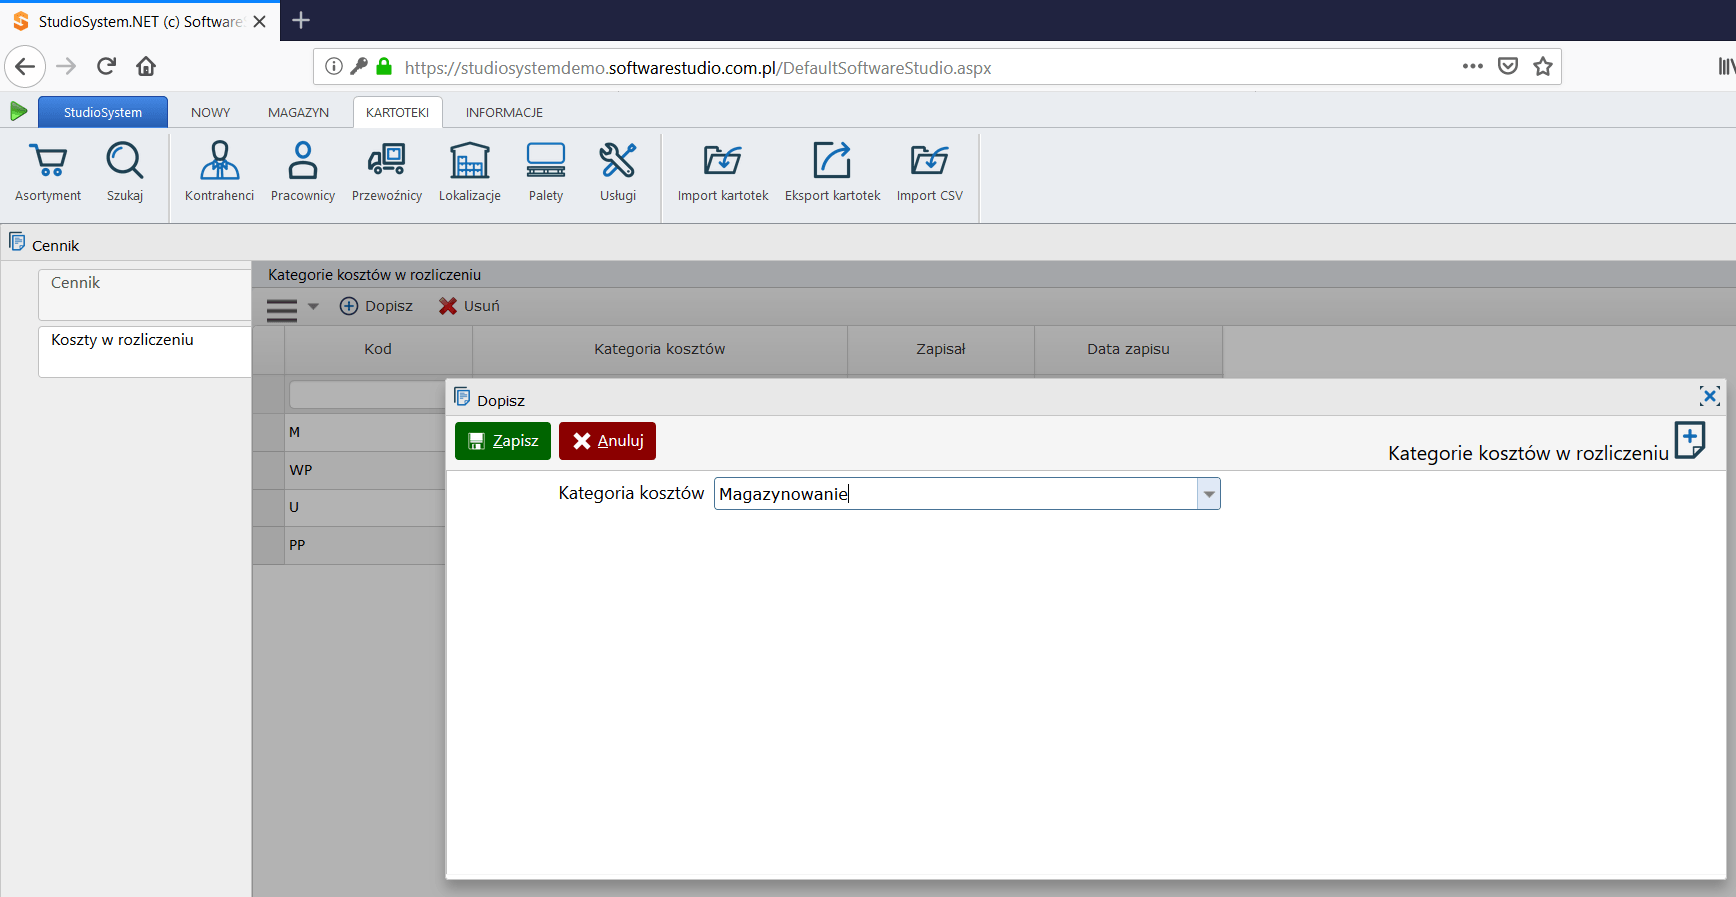
Task: Select grid row with code WP
Action: pos(349,470)
